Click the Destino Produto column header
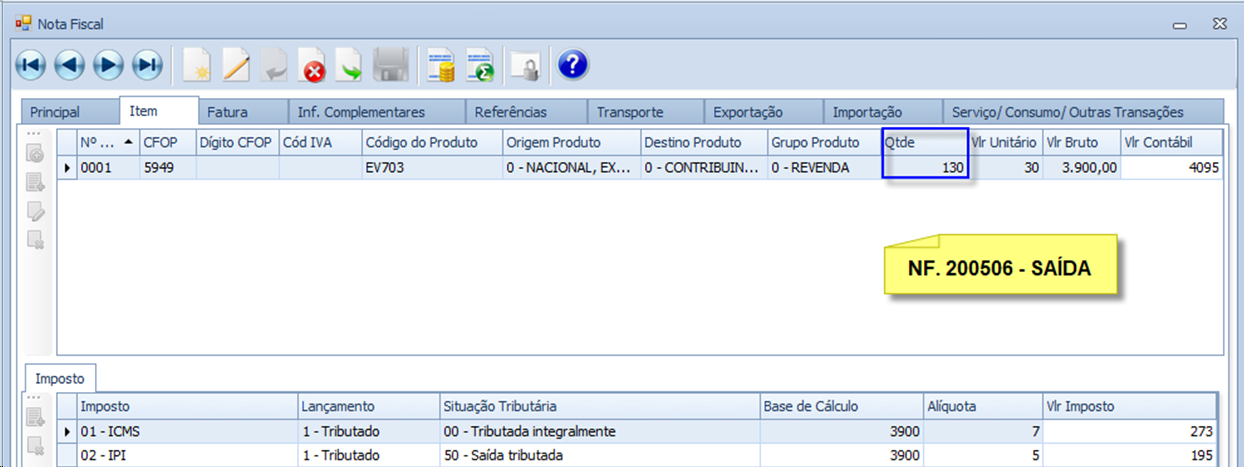Screen dimensions: 1244x467 (704, 142)
